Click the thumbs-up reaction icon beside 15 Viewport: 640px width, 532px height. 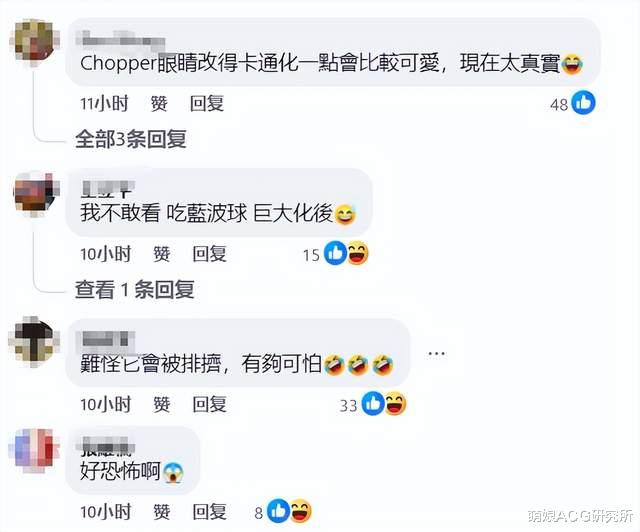[335, 253]
